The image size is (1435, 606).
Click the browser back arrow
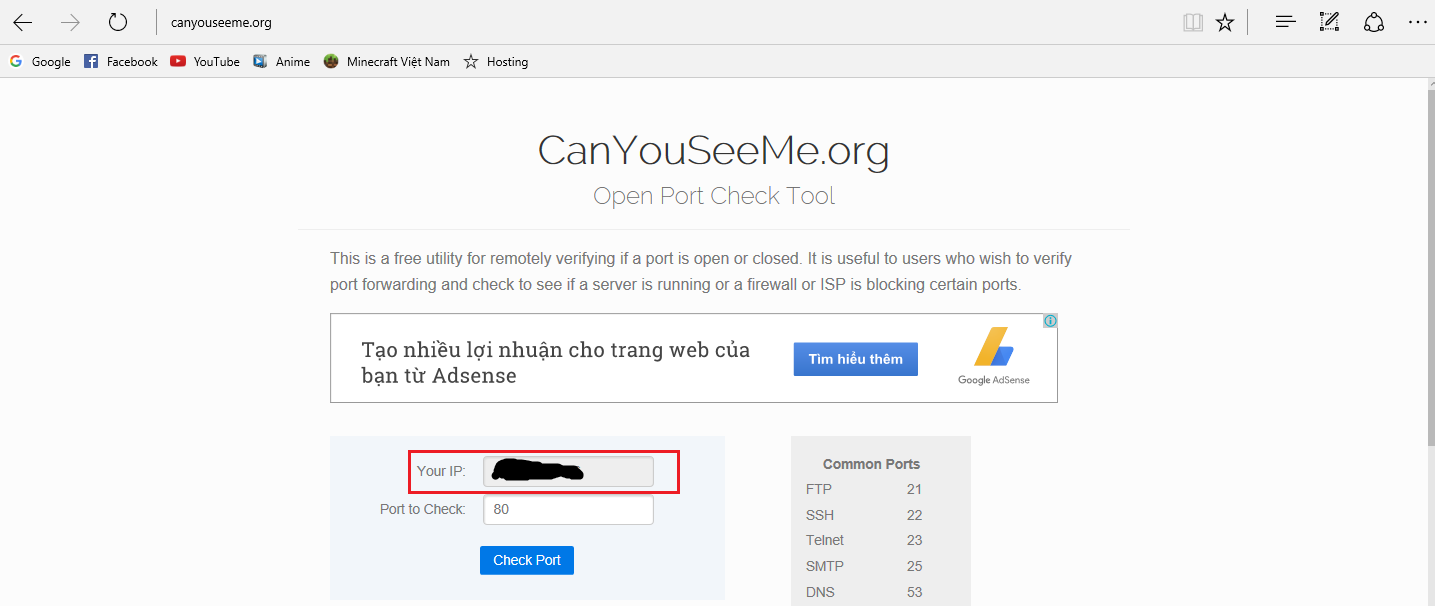tap(22, 22)
